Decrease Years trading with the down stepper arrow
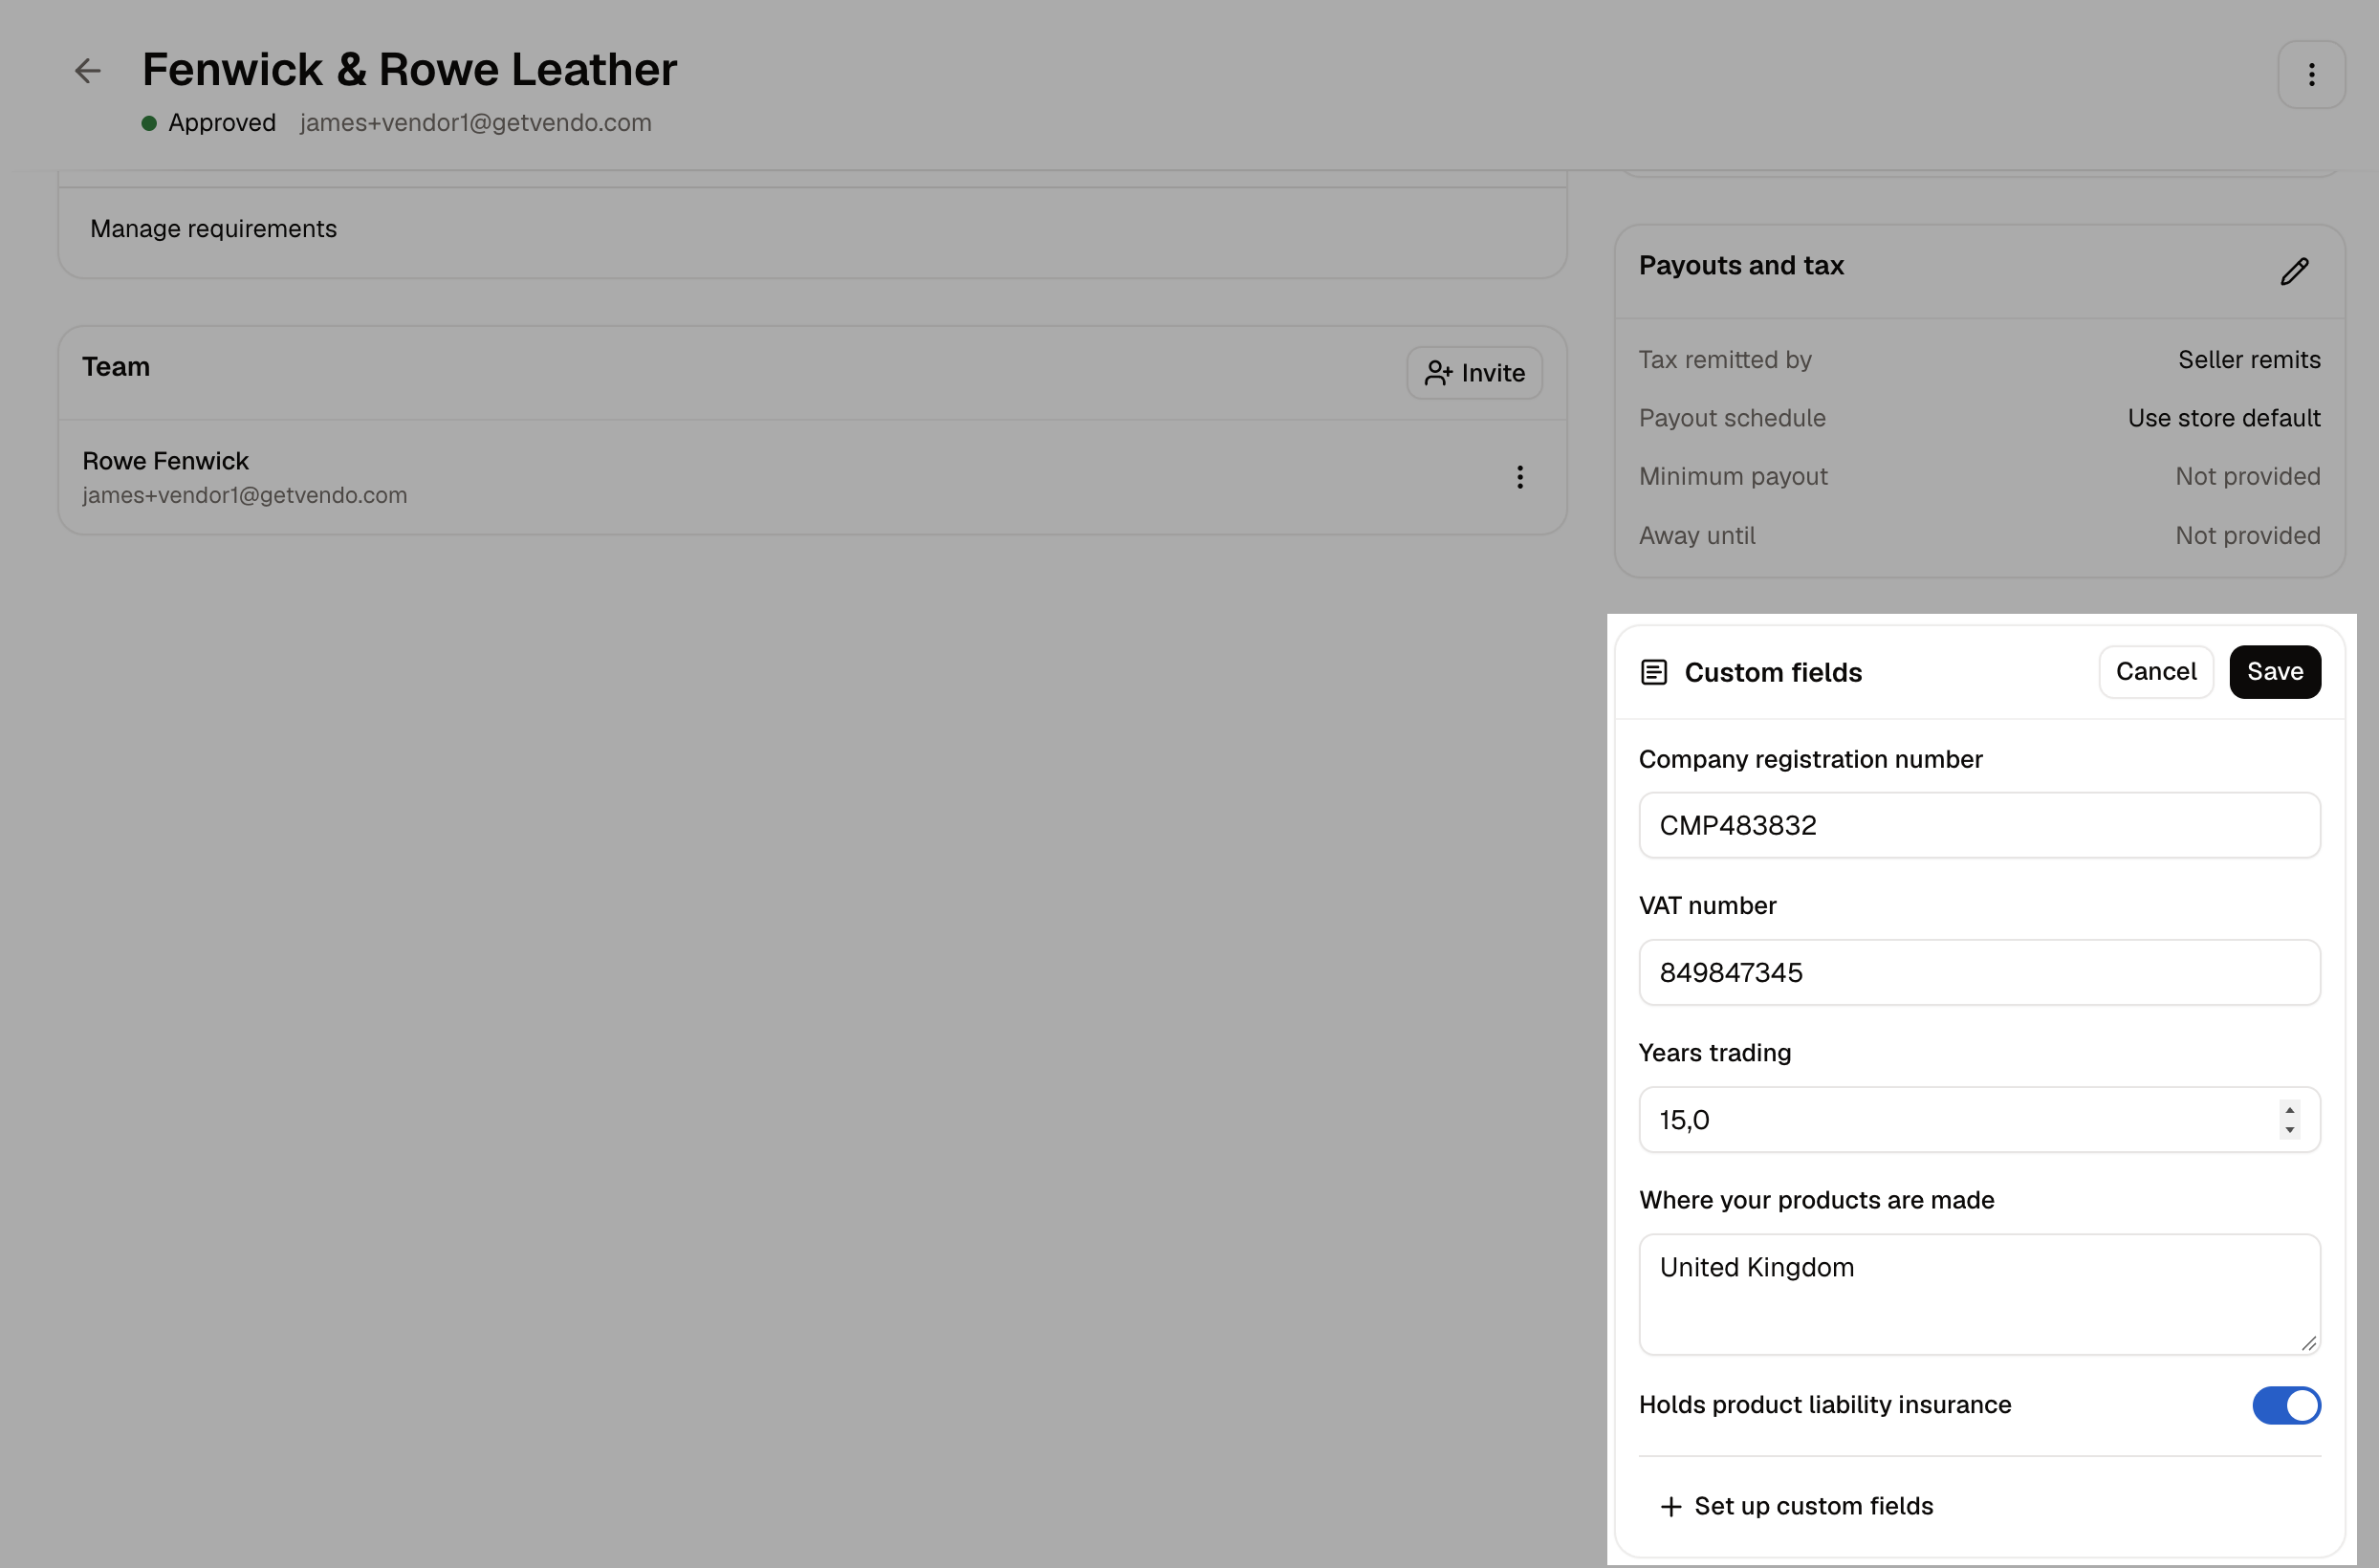The image size is (2379, 1568). pos(2289,1130)
